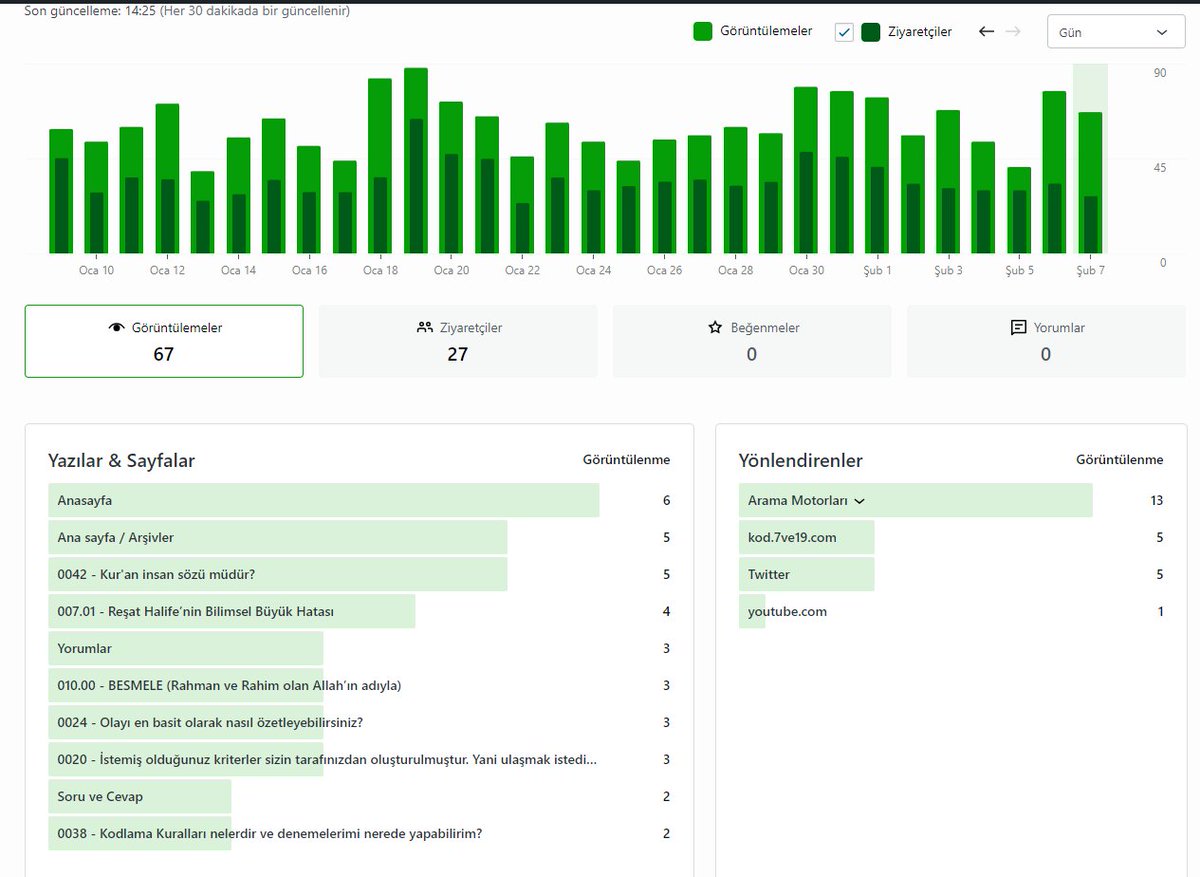Select the Beğenmeler stats tab
Viewport: 1200px width, 877px height.
[752, 341]
